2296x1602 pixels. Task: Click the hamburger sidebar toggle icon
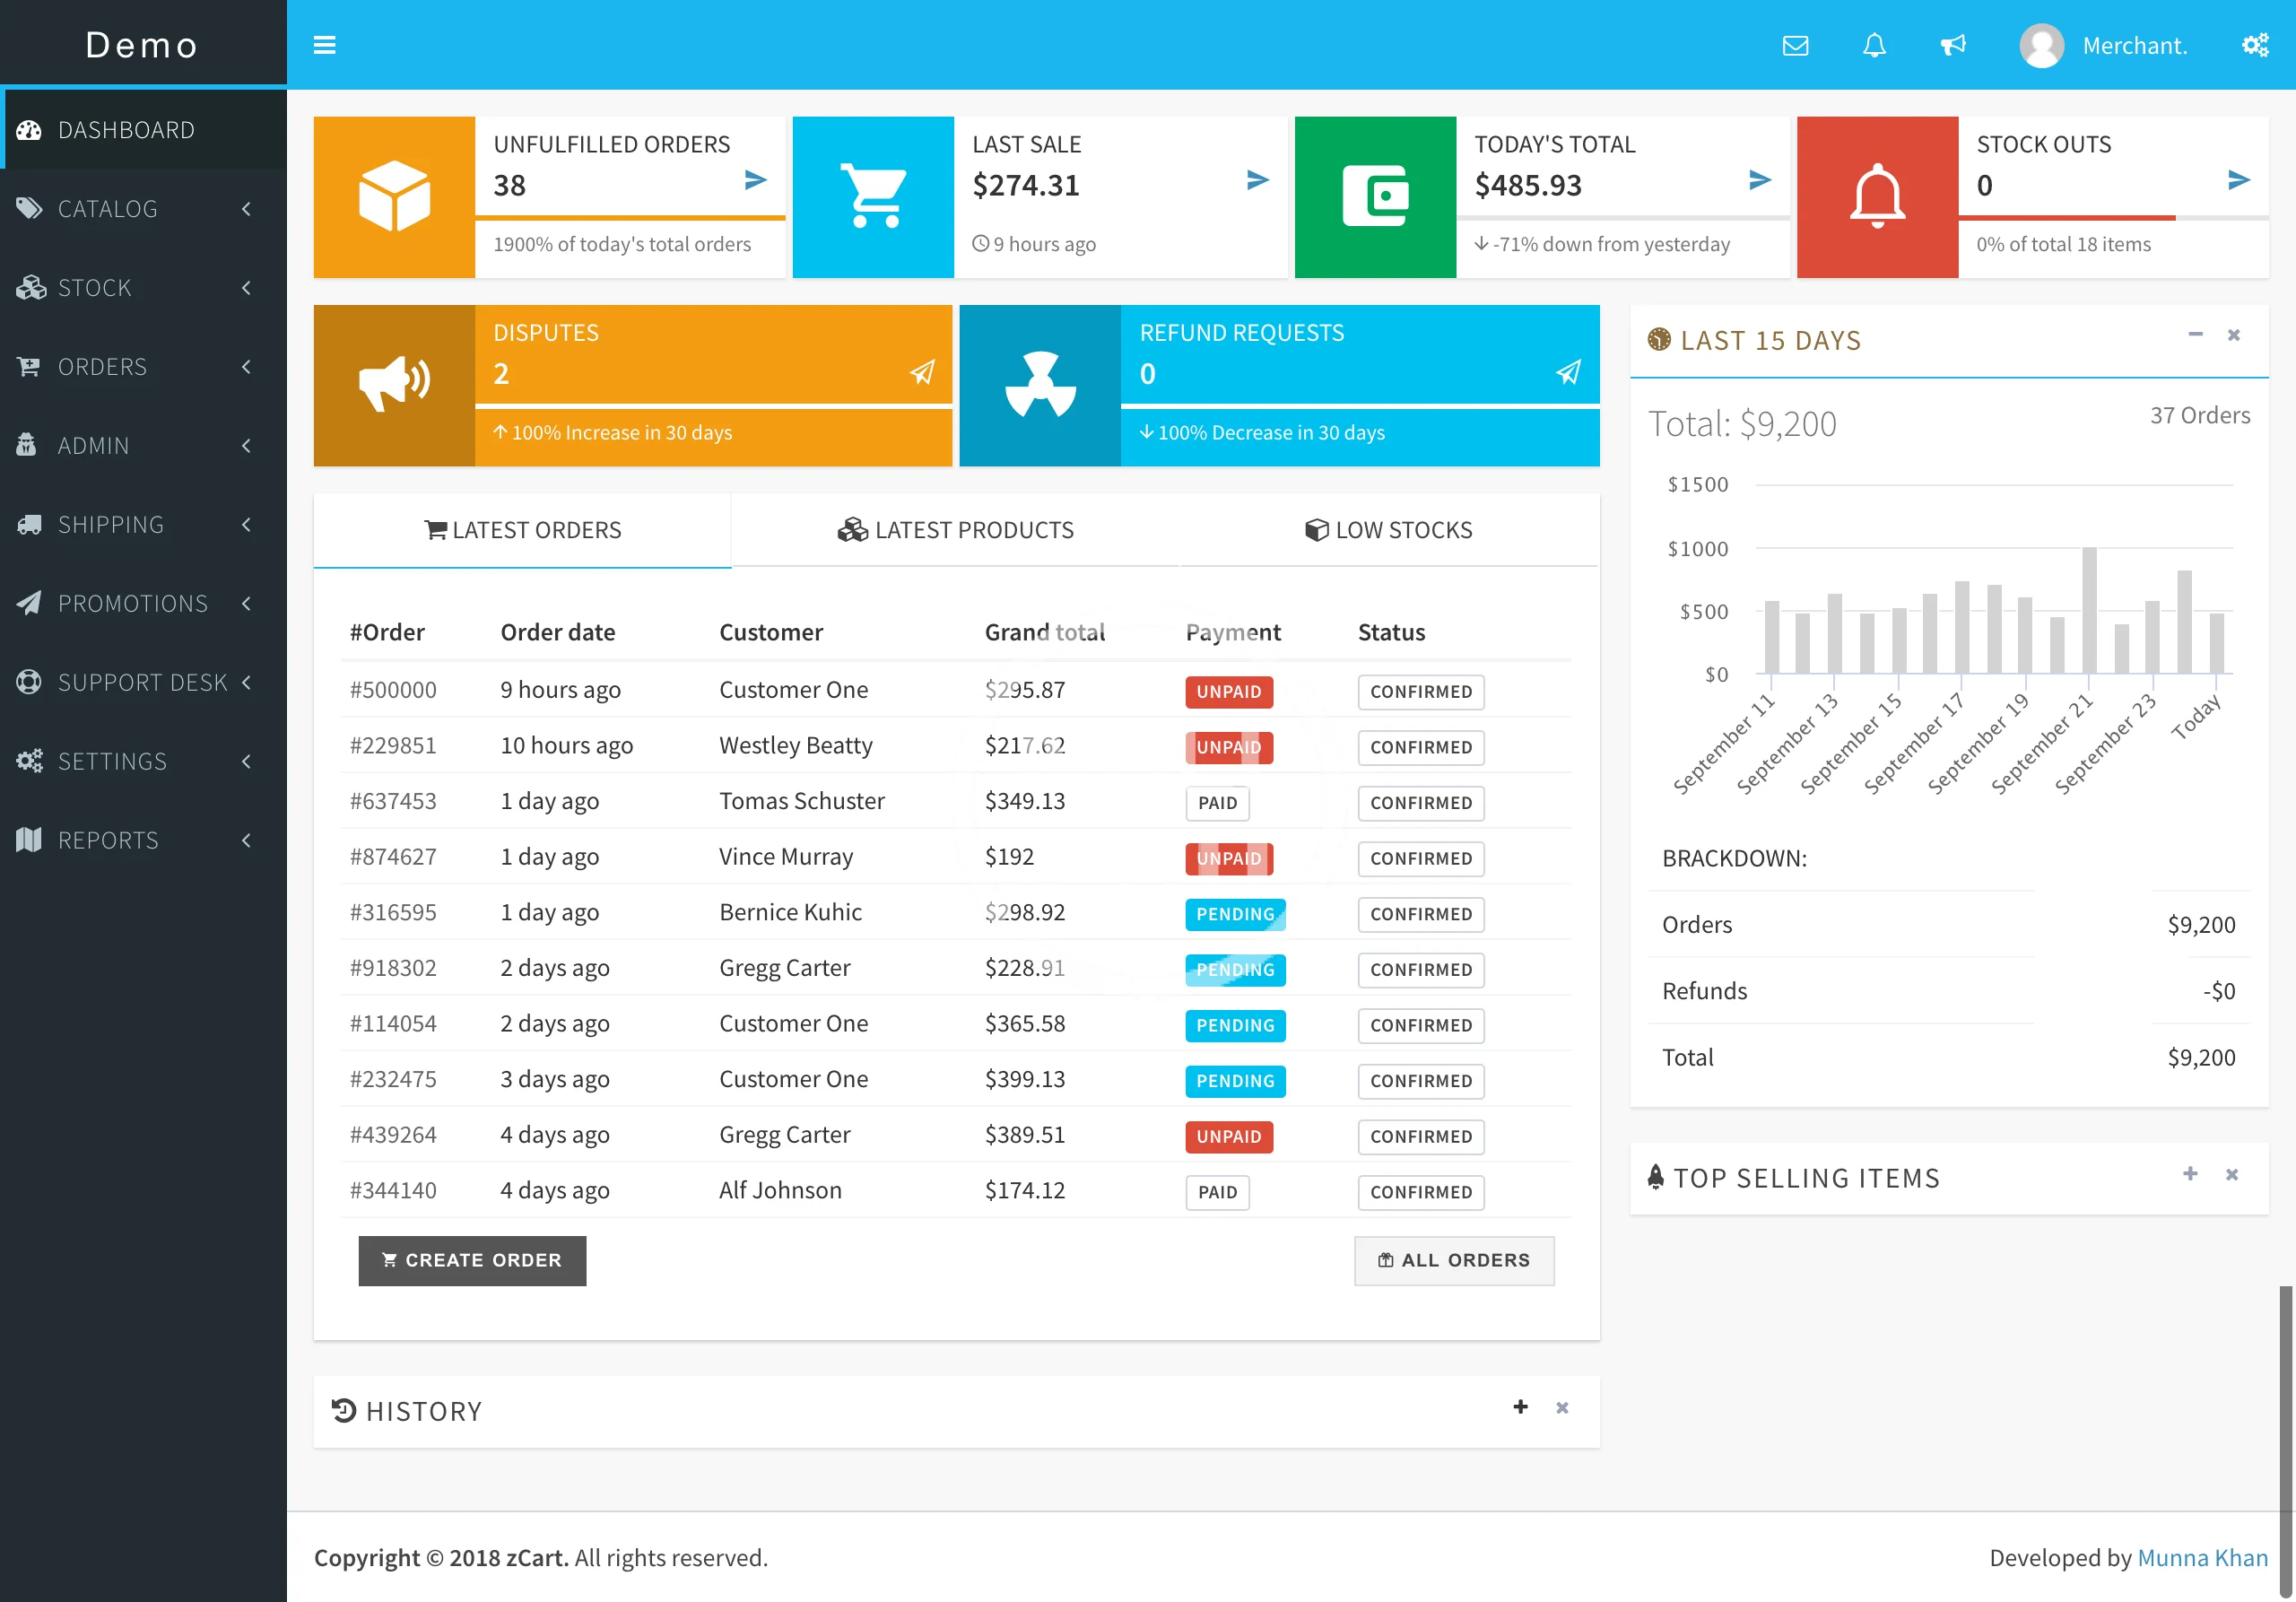324,45
